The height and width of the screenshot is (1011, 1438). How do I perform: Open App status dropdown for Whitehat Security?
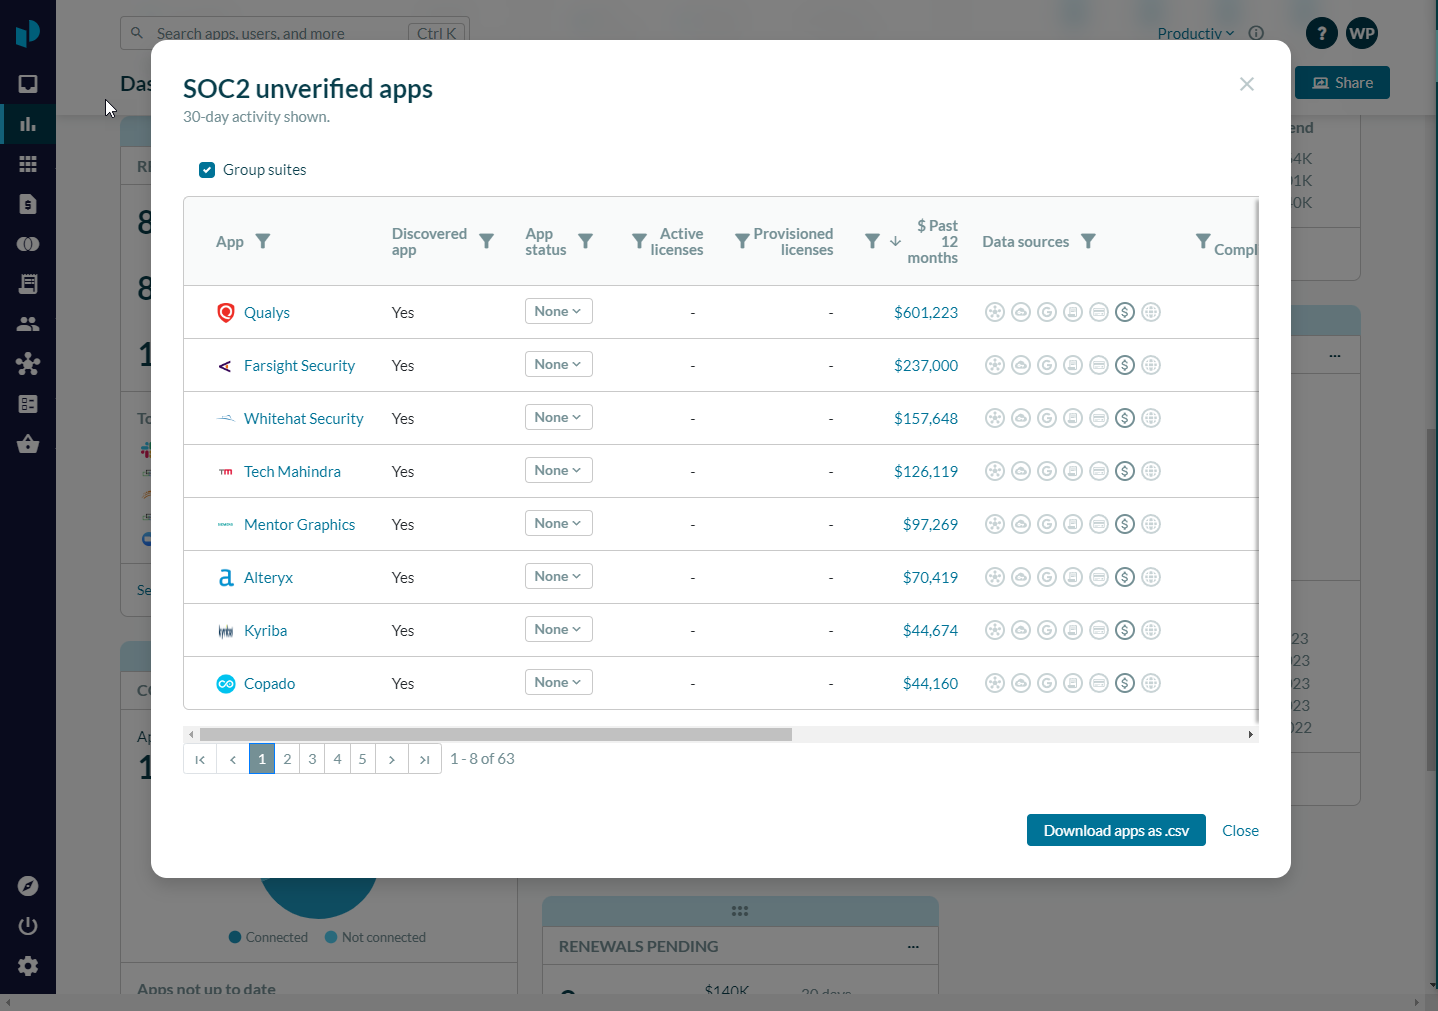pos(559,417)
